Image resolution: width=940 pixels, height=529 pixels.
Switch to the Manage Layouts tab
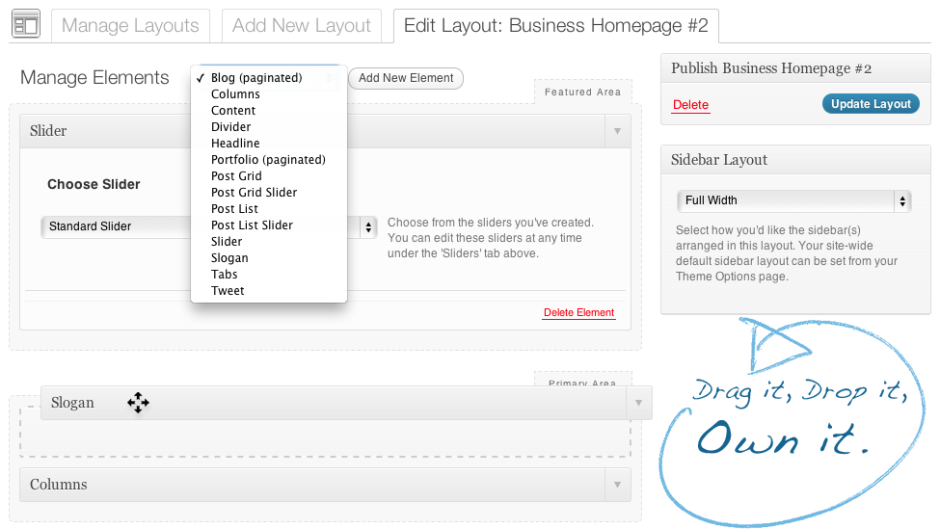coord(130,26)
